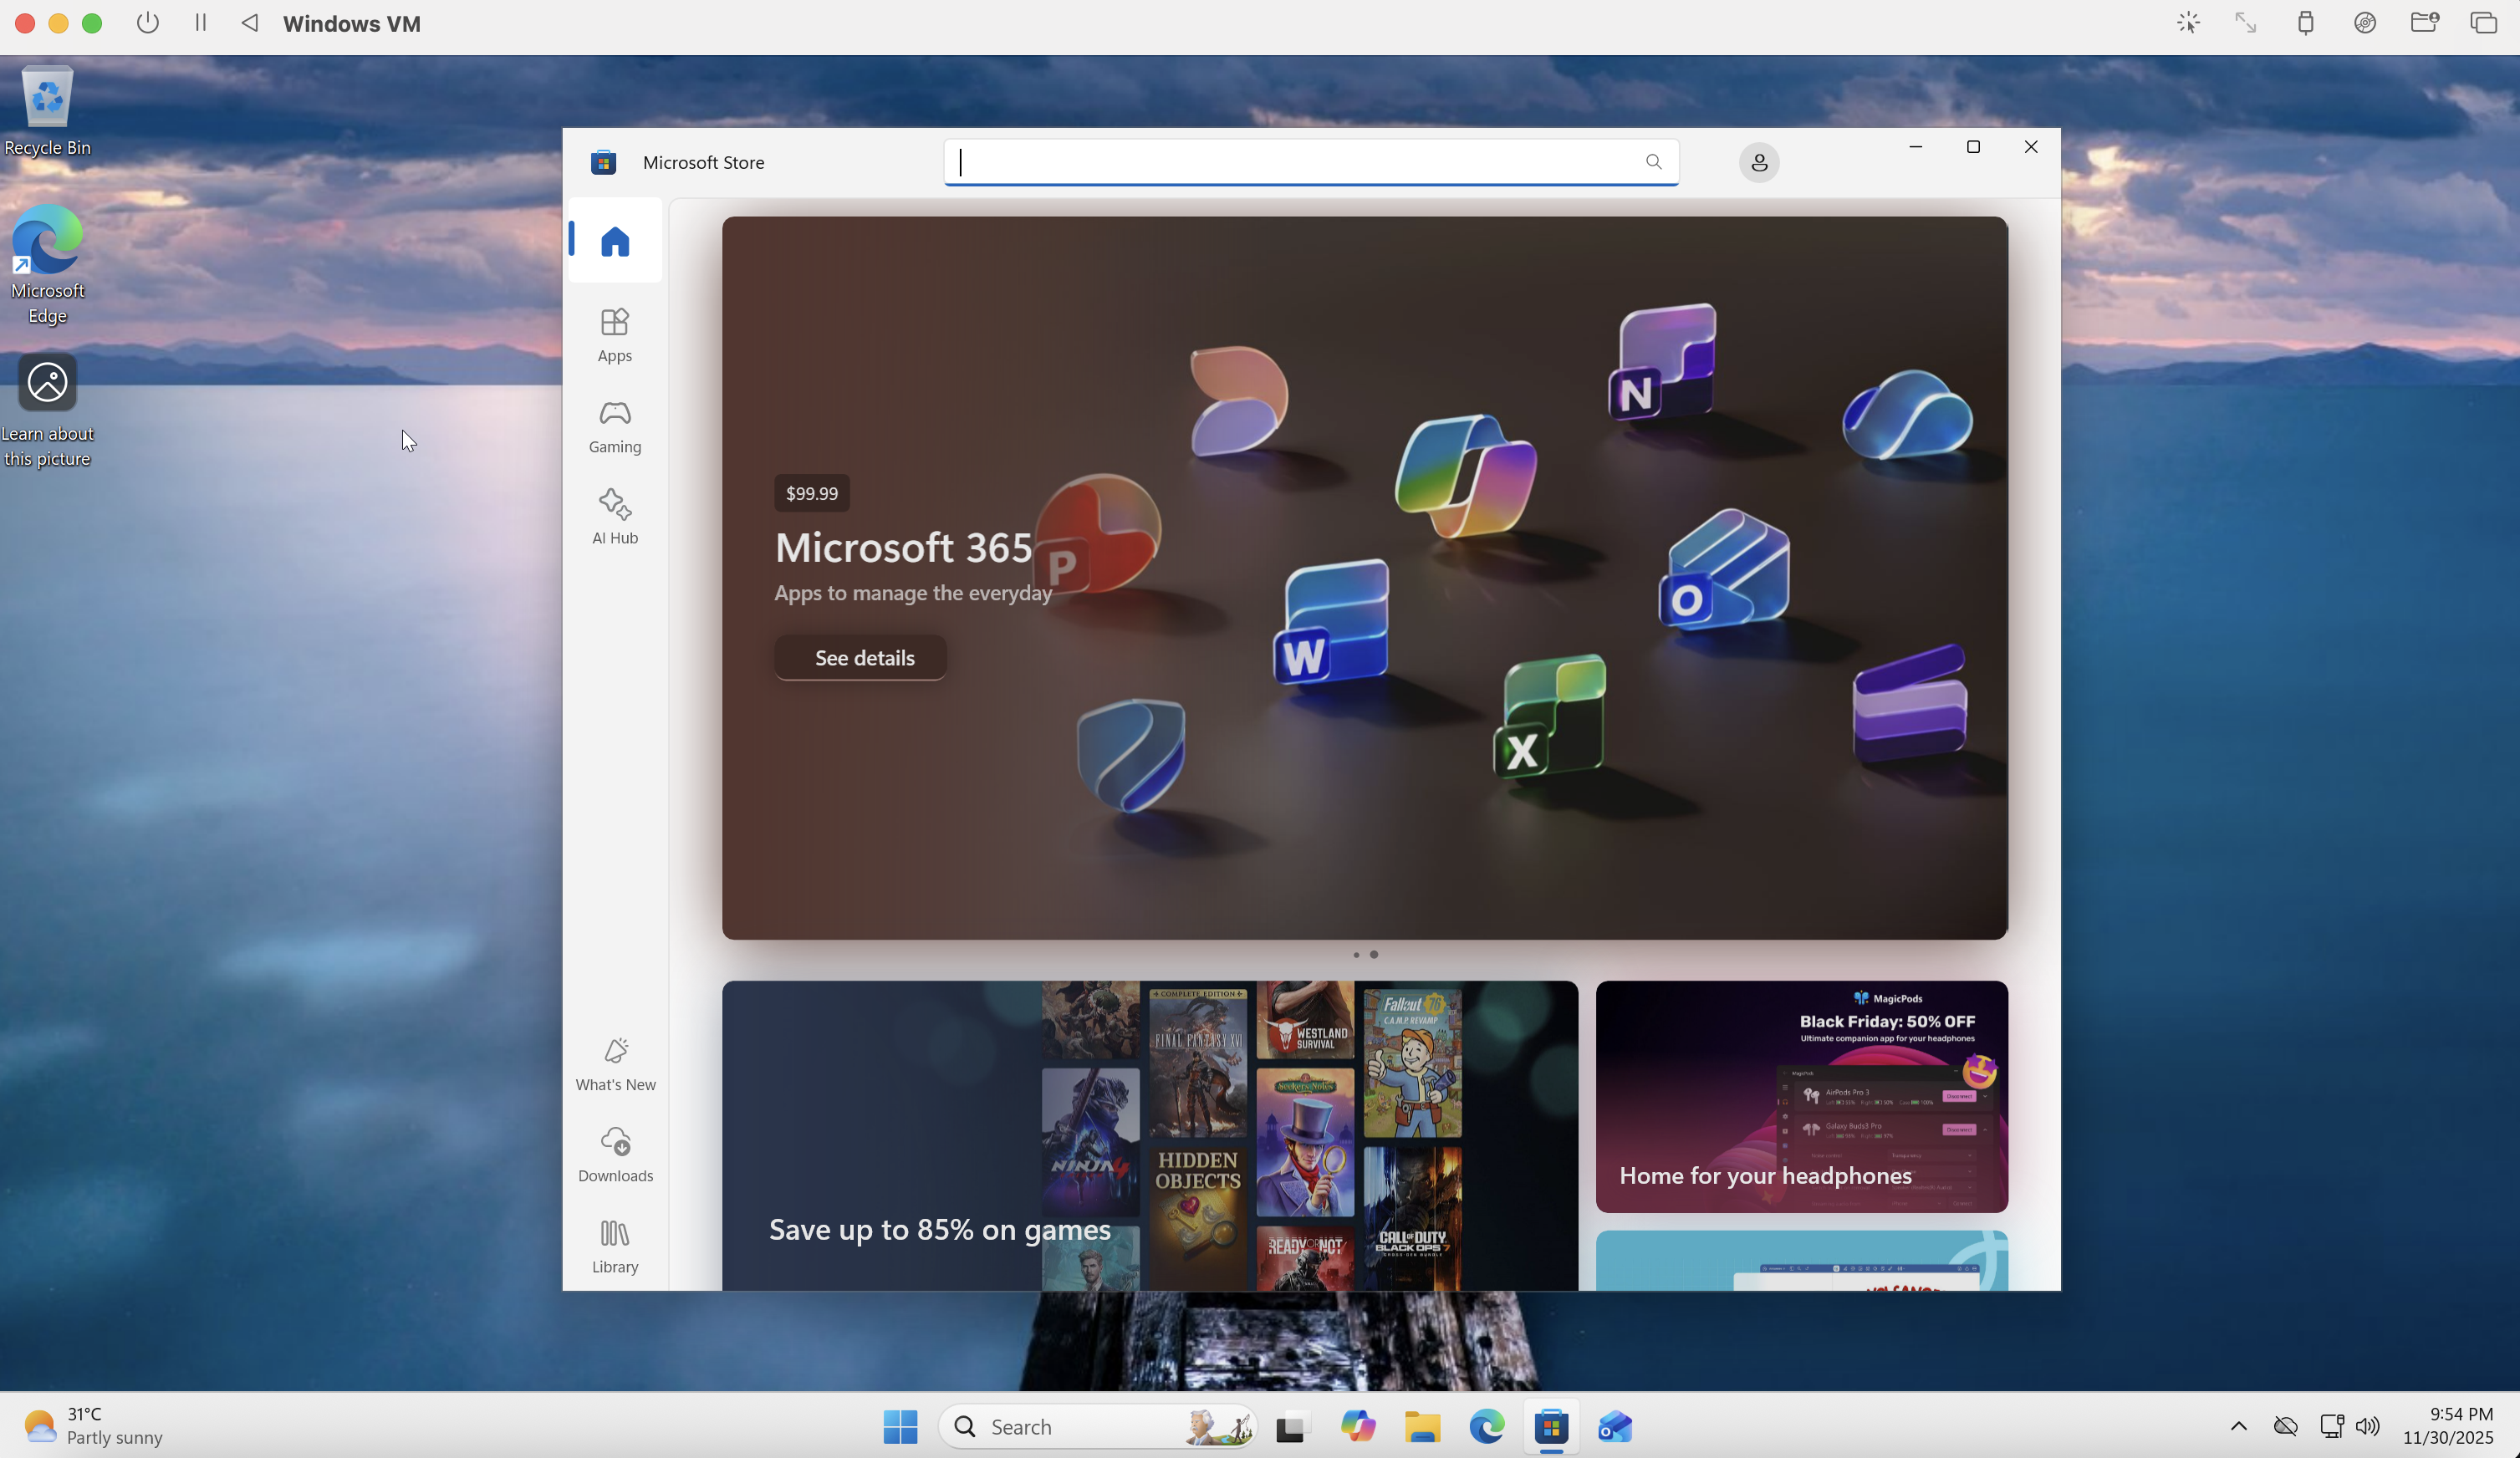Open the volume speaker tray icon
Screen dimensions: 2520x1458
(2367, 1426)
